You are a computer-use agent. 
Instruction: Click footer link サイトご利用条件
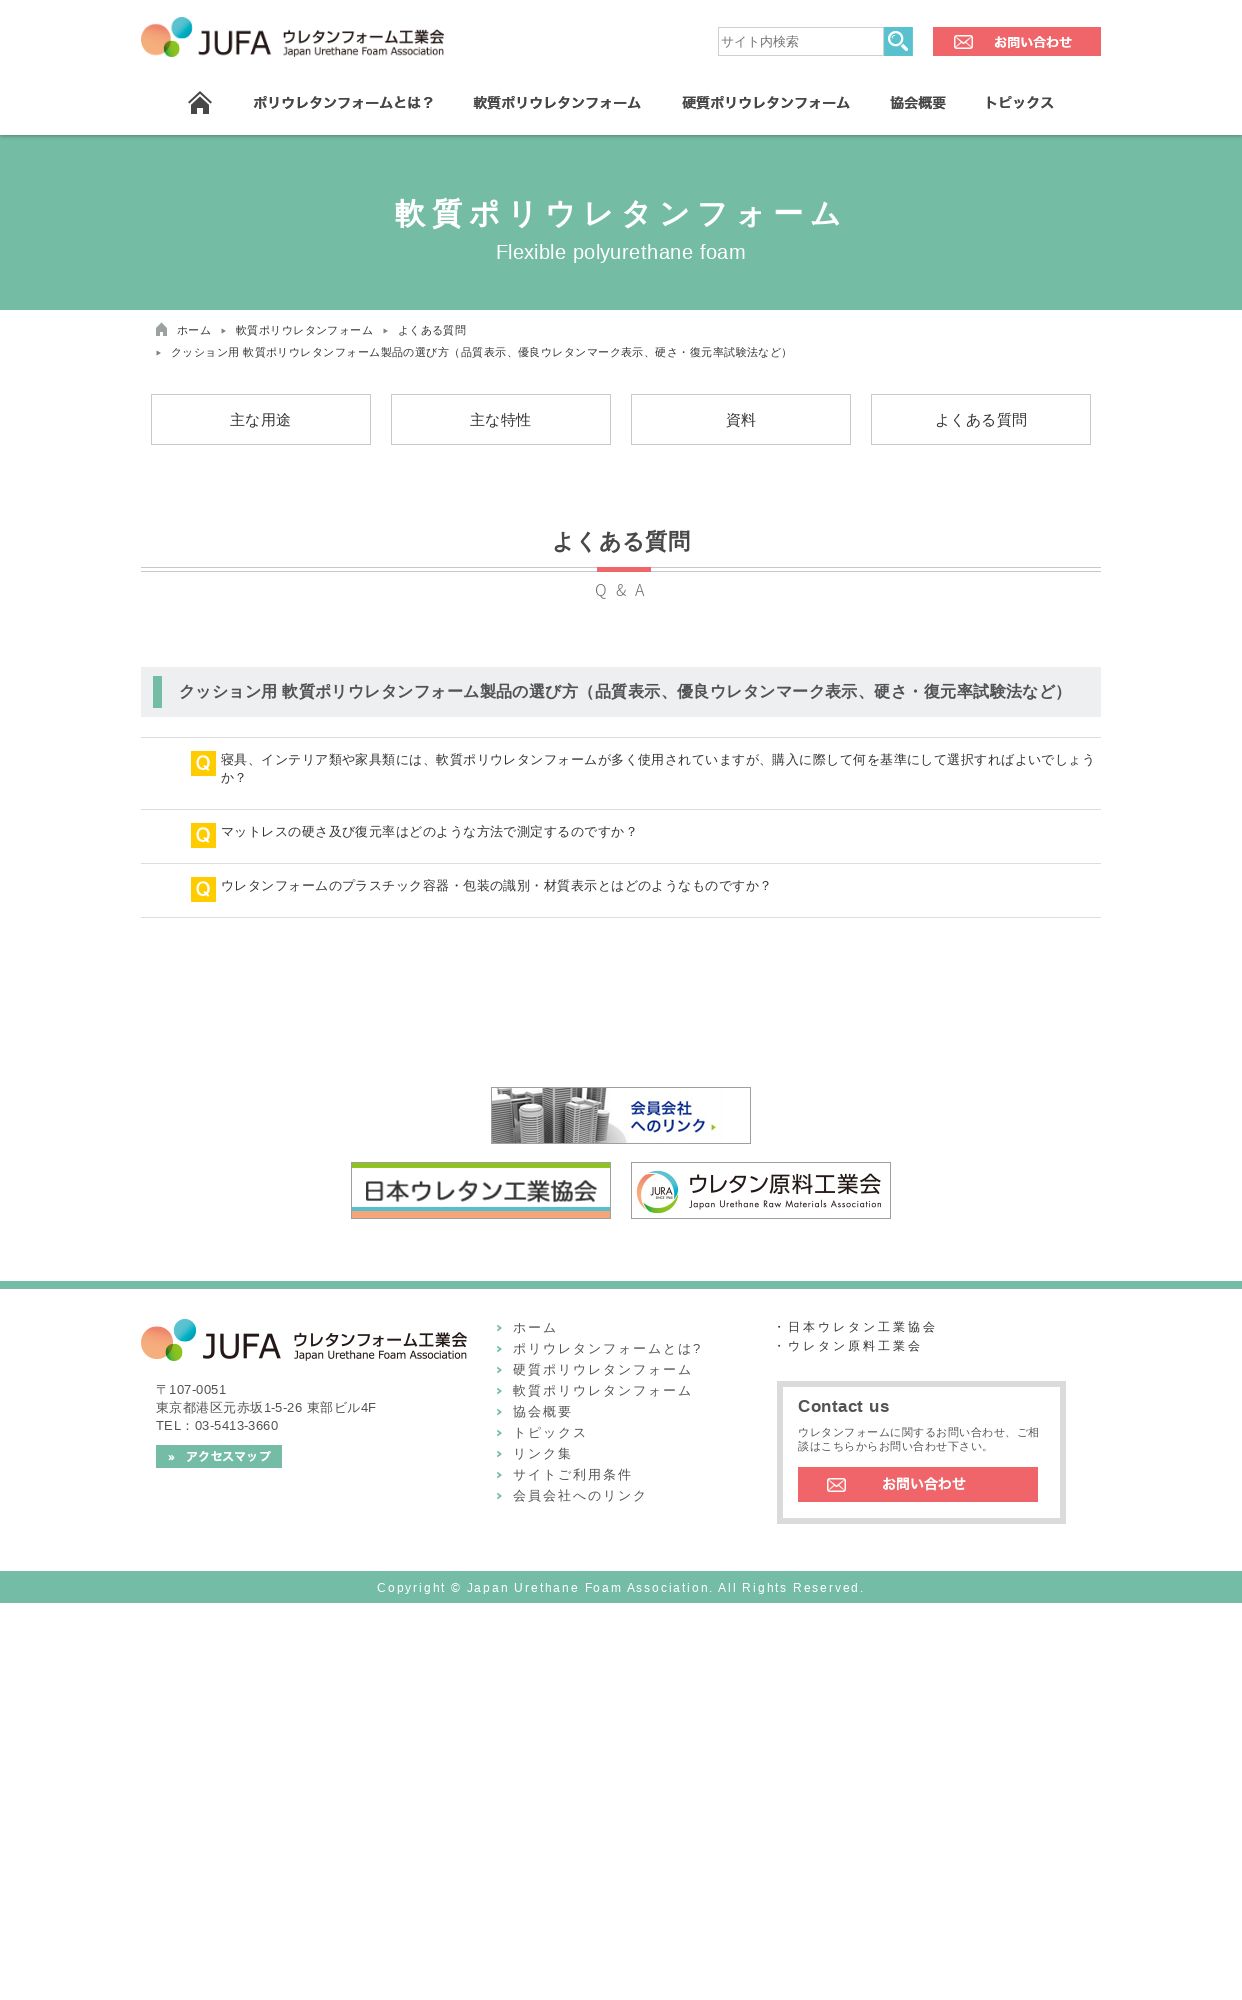[x=572, y=1475]
